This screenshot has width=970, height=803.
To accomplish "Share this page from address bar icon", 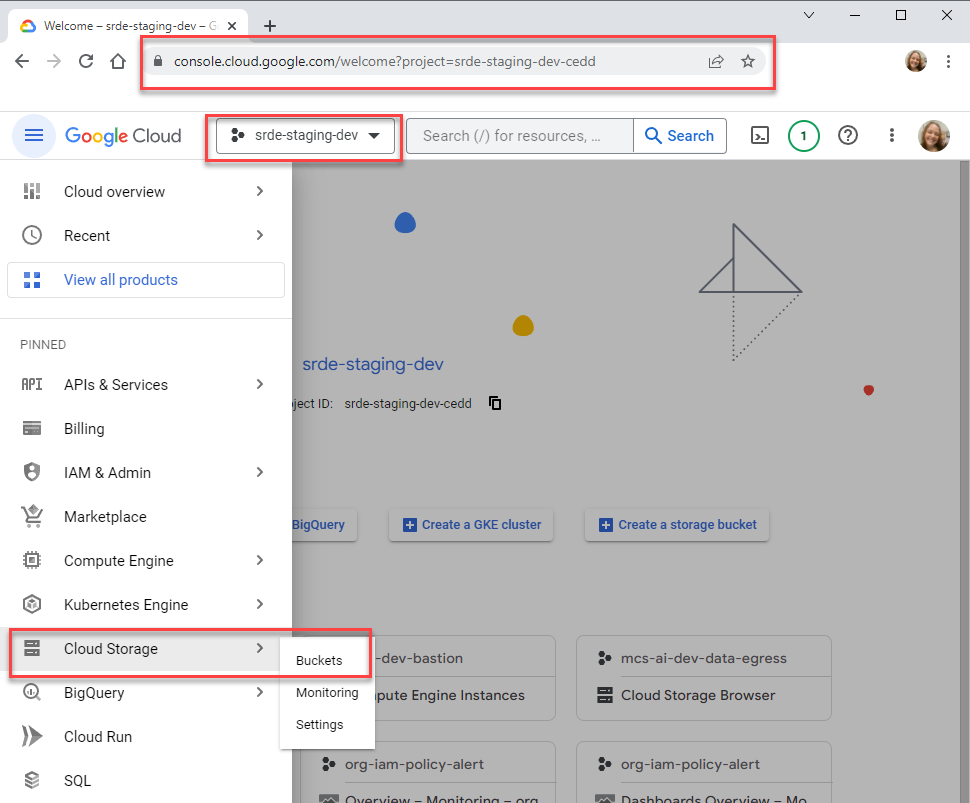I will tap(716, 61).
